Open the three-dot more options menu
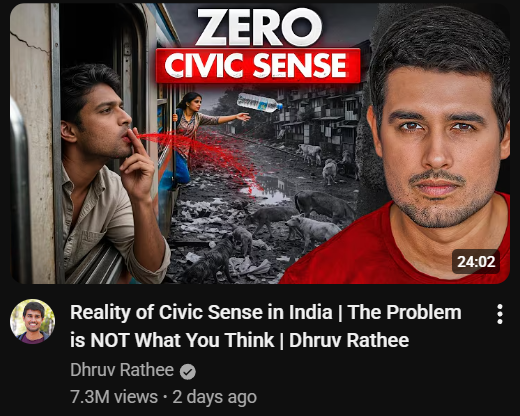Image resolution: width=520 pixels, height=416 pixels. pyautogui.click(x=499, y=314)
